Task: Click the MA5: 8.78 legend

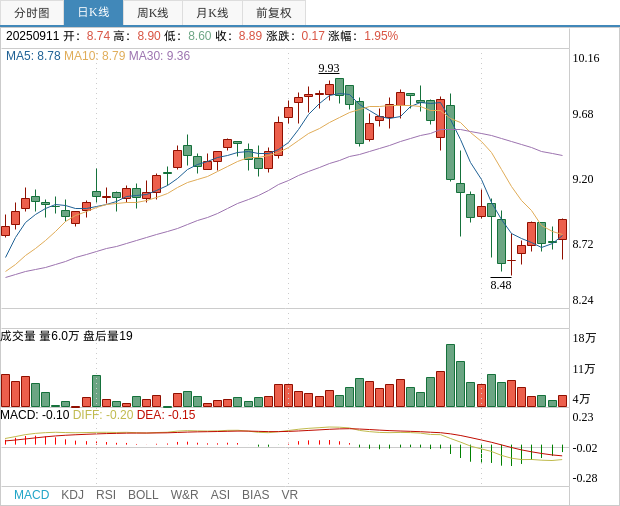Action: pos(33,56)
